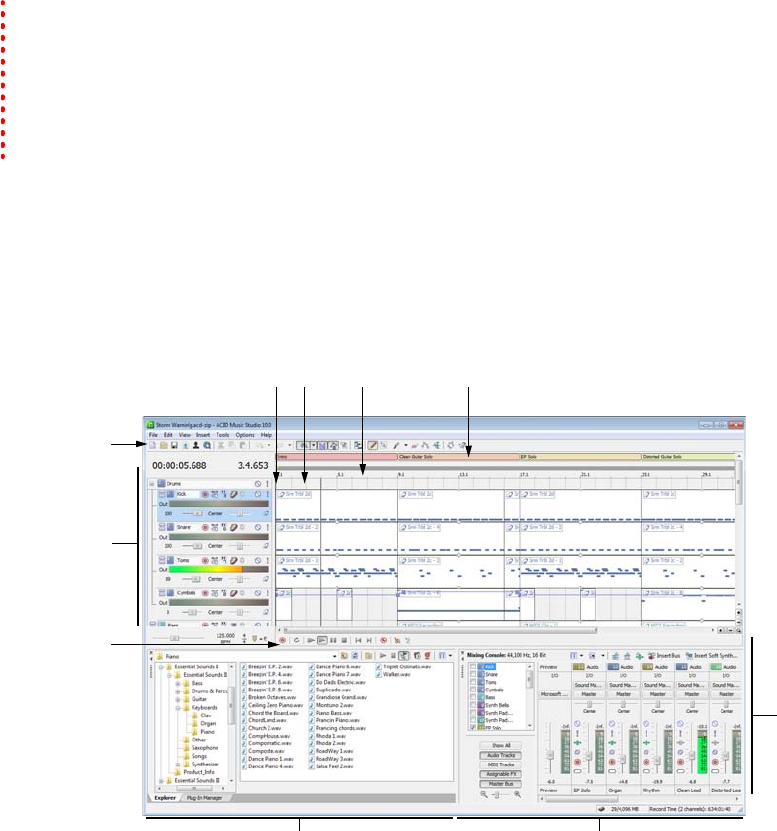This screenshot has height=831, width=777.
Task: Click the Solo icon on Toms track
Action: [x=267, y=560]
